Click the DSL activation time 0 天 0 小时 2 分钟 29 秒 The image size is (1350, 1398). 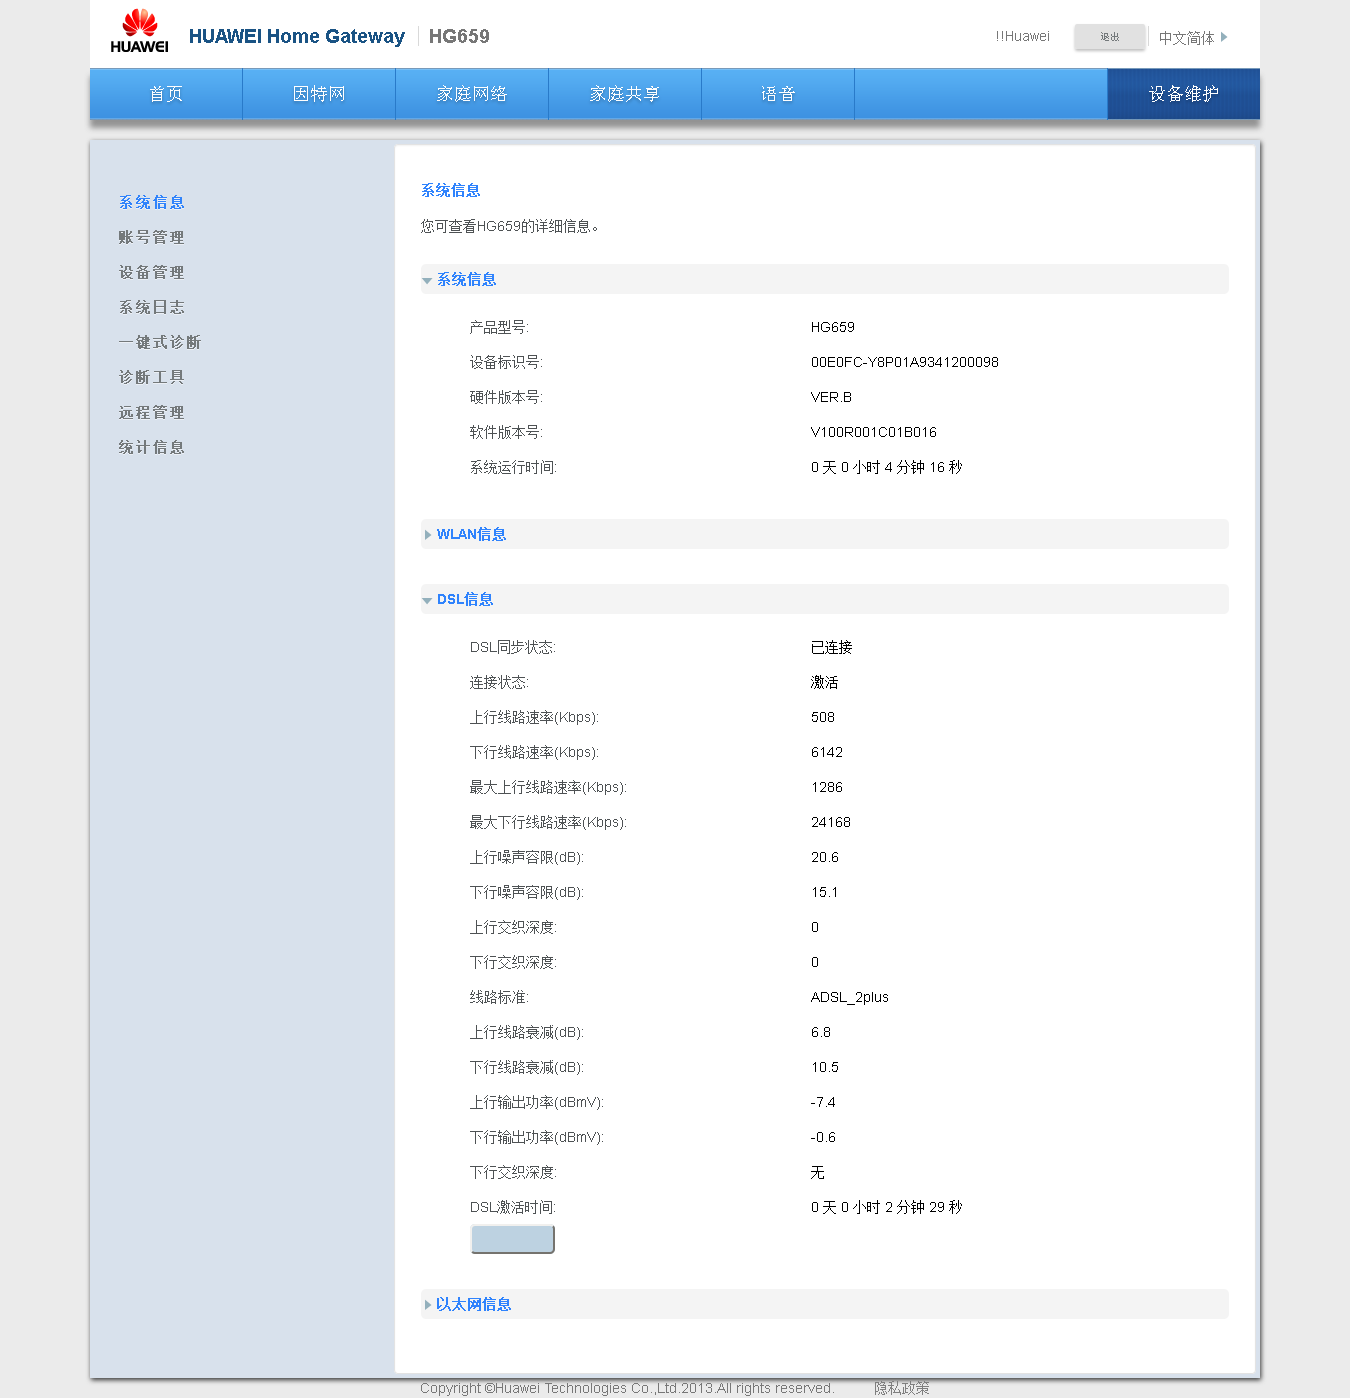(x=887, y=1207)
